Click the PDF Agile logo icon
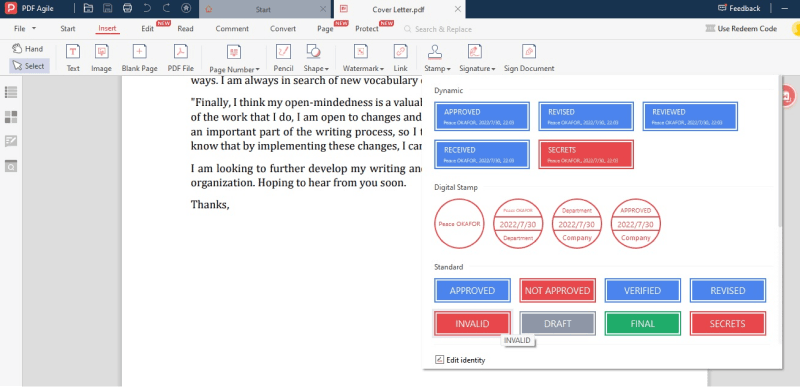 click(x=11, y=8)
